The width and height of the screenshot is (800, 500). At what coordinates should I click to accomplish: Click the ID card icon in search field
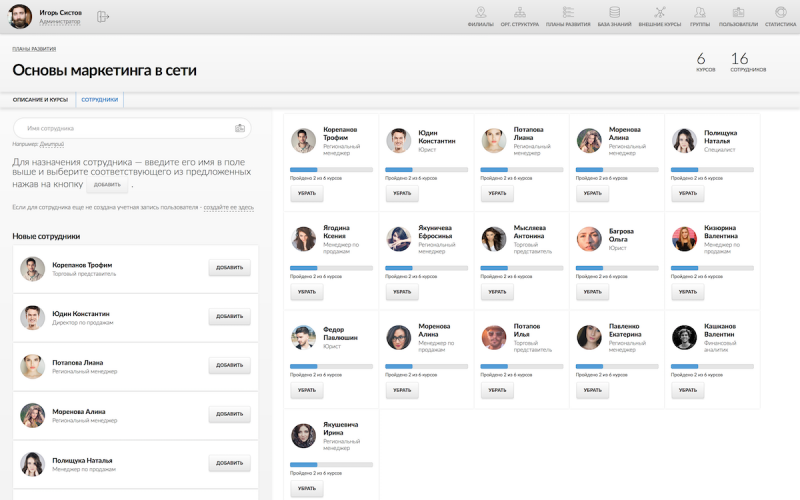pos(240,128)
